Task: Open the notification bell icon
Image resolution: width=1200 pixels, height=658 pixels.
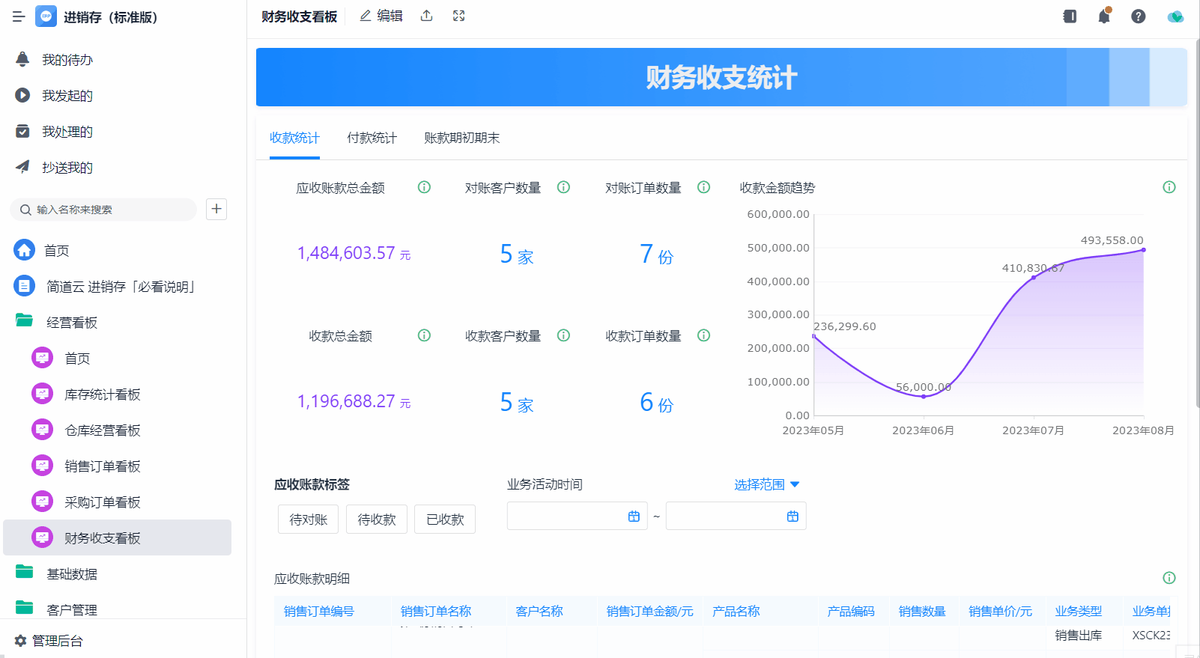Action: pyautogui.click(x=1104, y=16)
